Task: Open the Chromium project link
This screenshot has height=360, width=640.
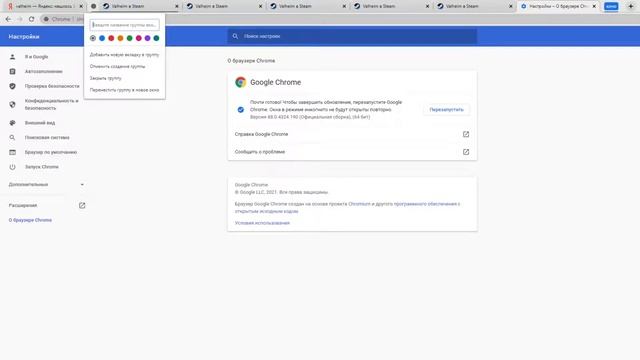Action: (359, 204)
